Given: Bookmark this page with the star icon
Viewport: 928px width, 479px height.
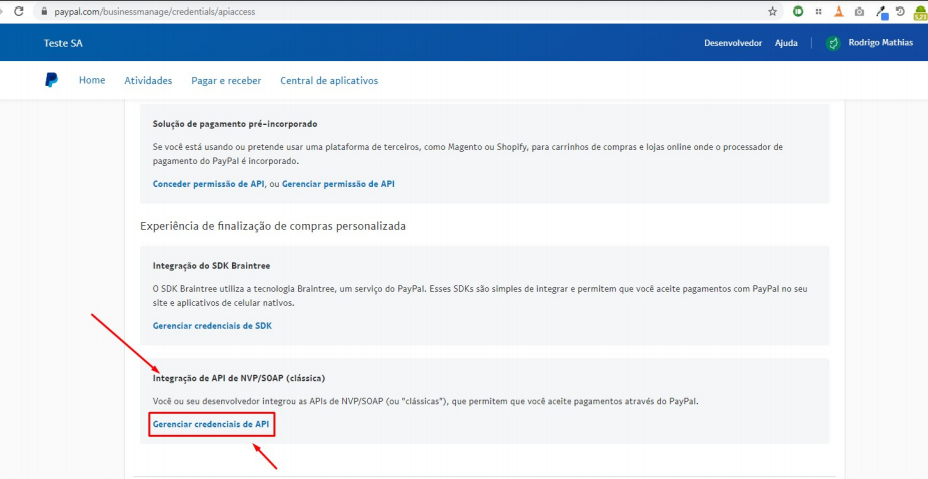Looking at the screenshot, I should pyautogui.click(x=772, y=11).
